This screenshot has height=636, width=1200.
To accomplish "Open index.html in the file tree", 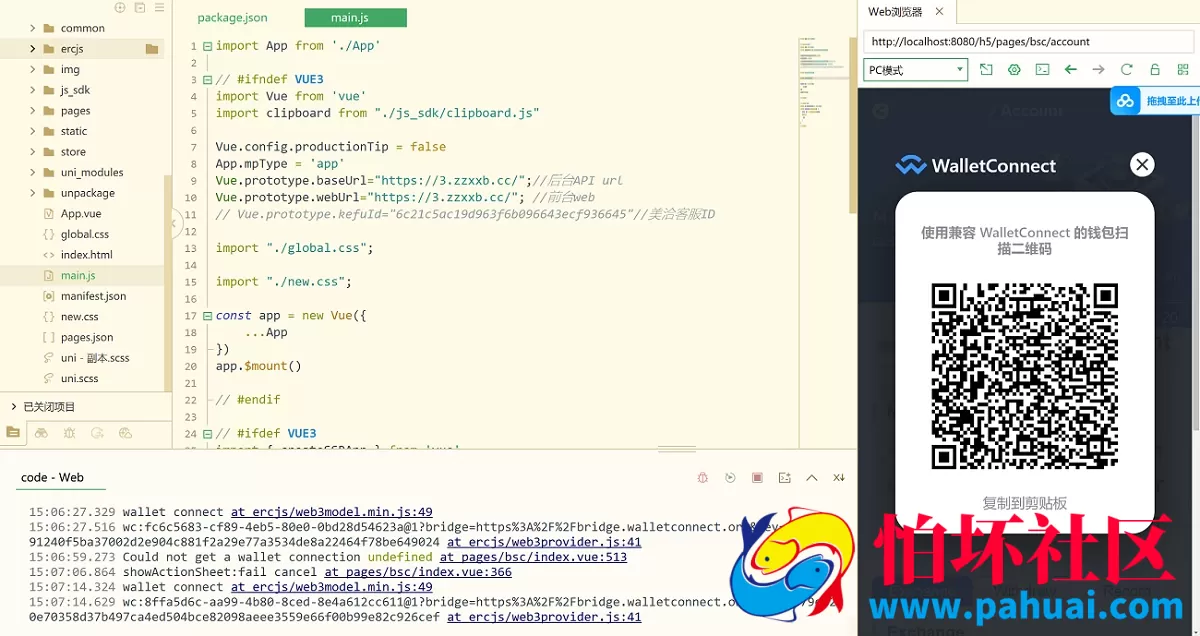I will click(86, 255).
